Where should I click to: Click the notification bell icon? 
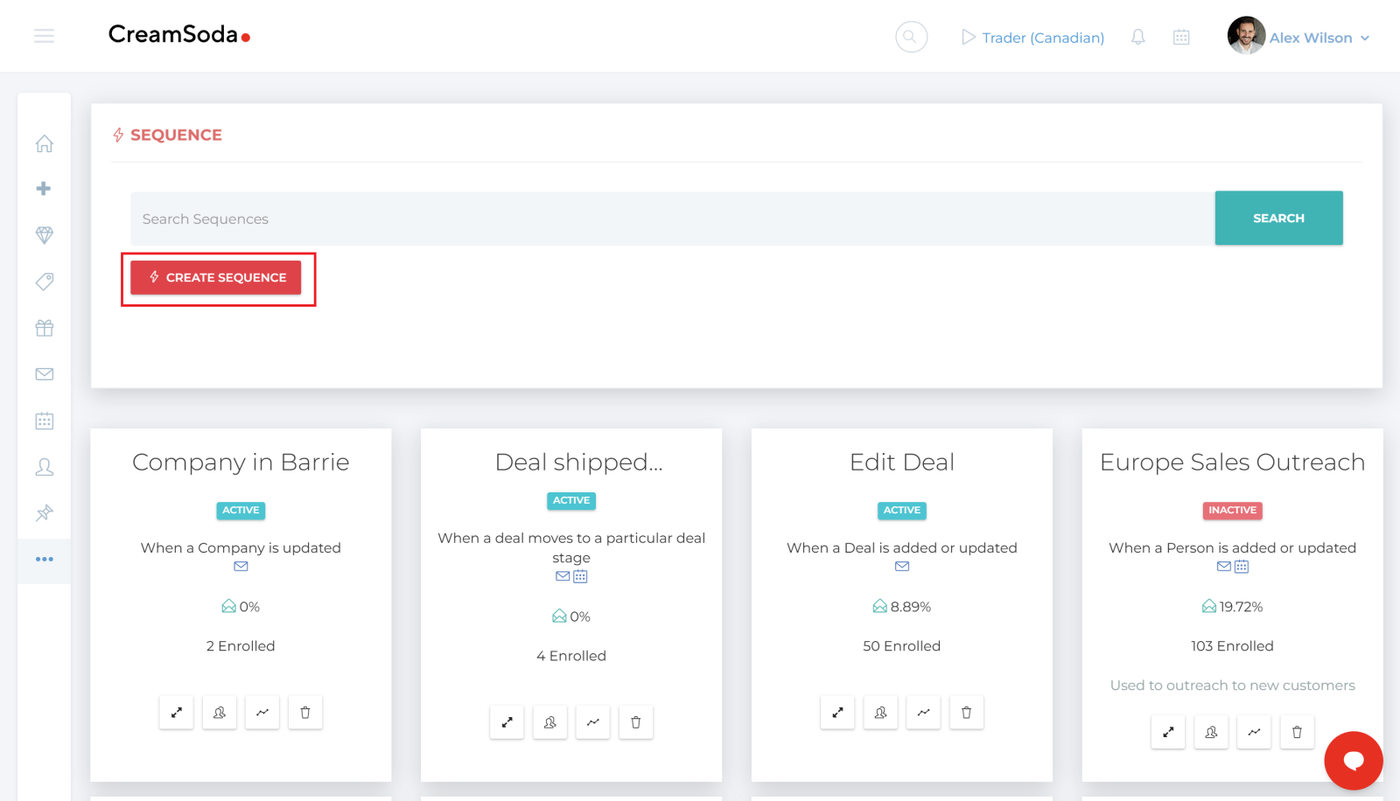click(1138, 37)
